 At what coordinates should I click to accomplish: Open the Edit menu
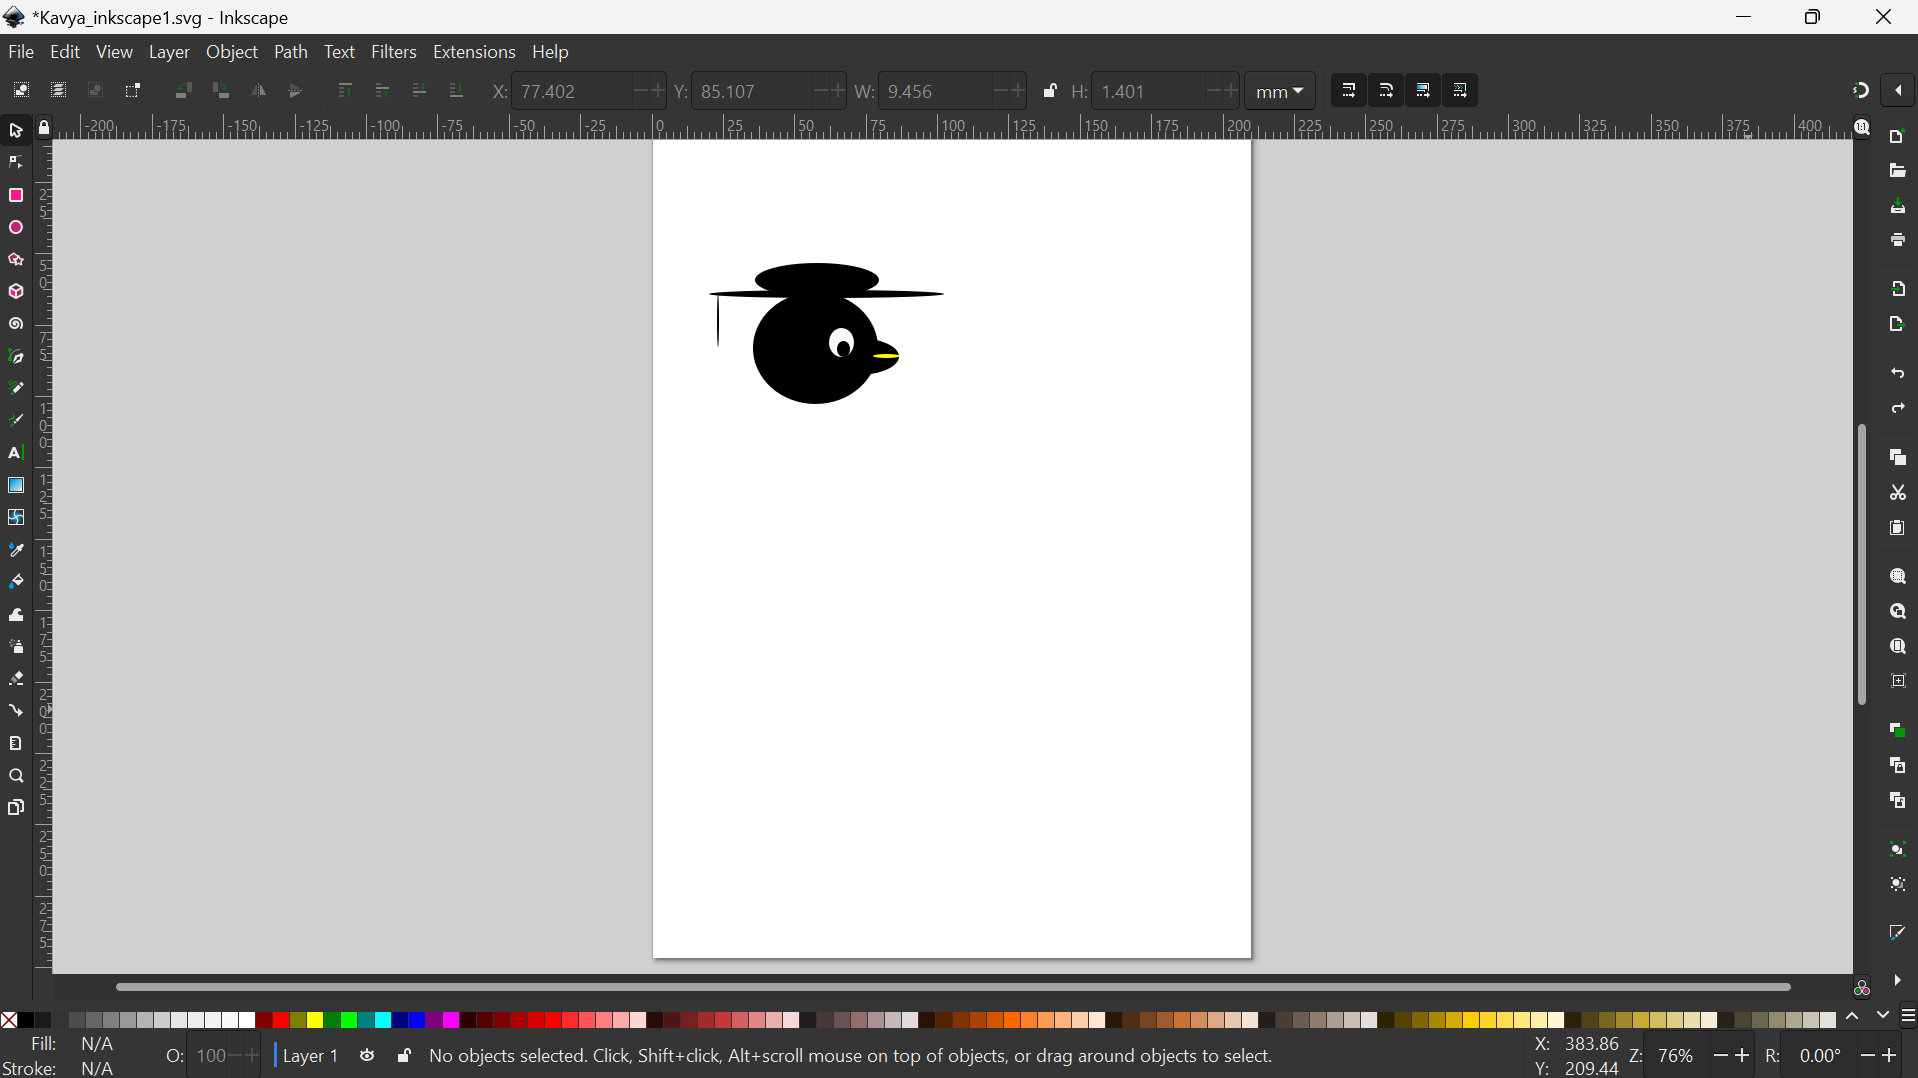coord(65,52)
